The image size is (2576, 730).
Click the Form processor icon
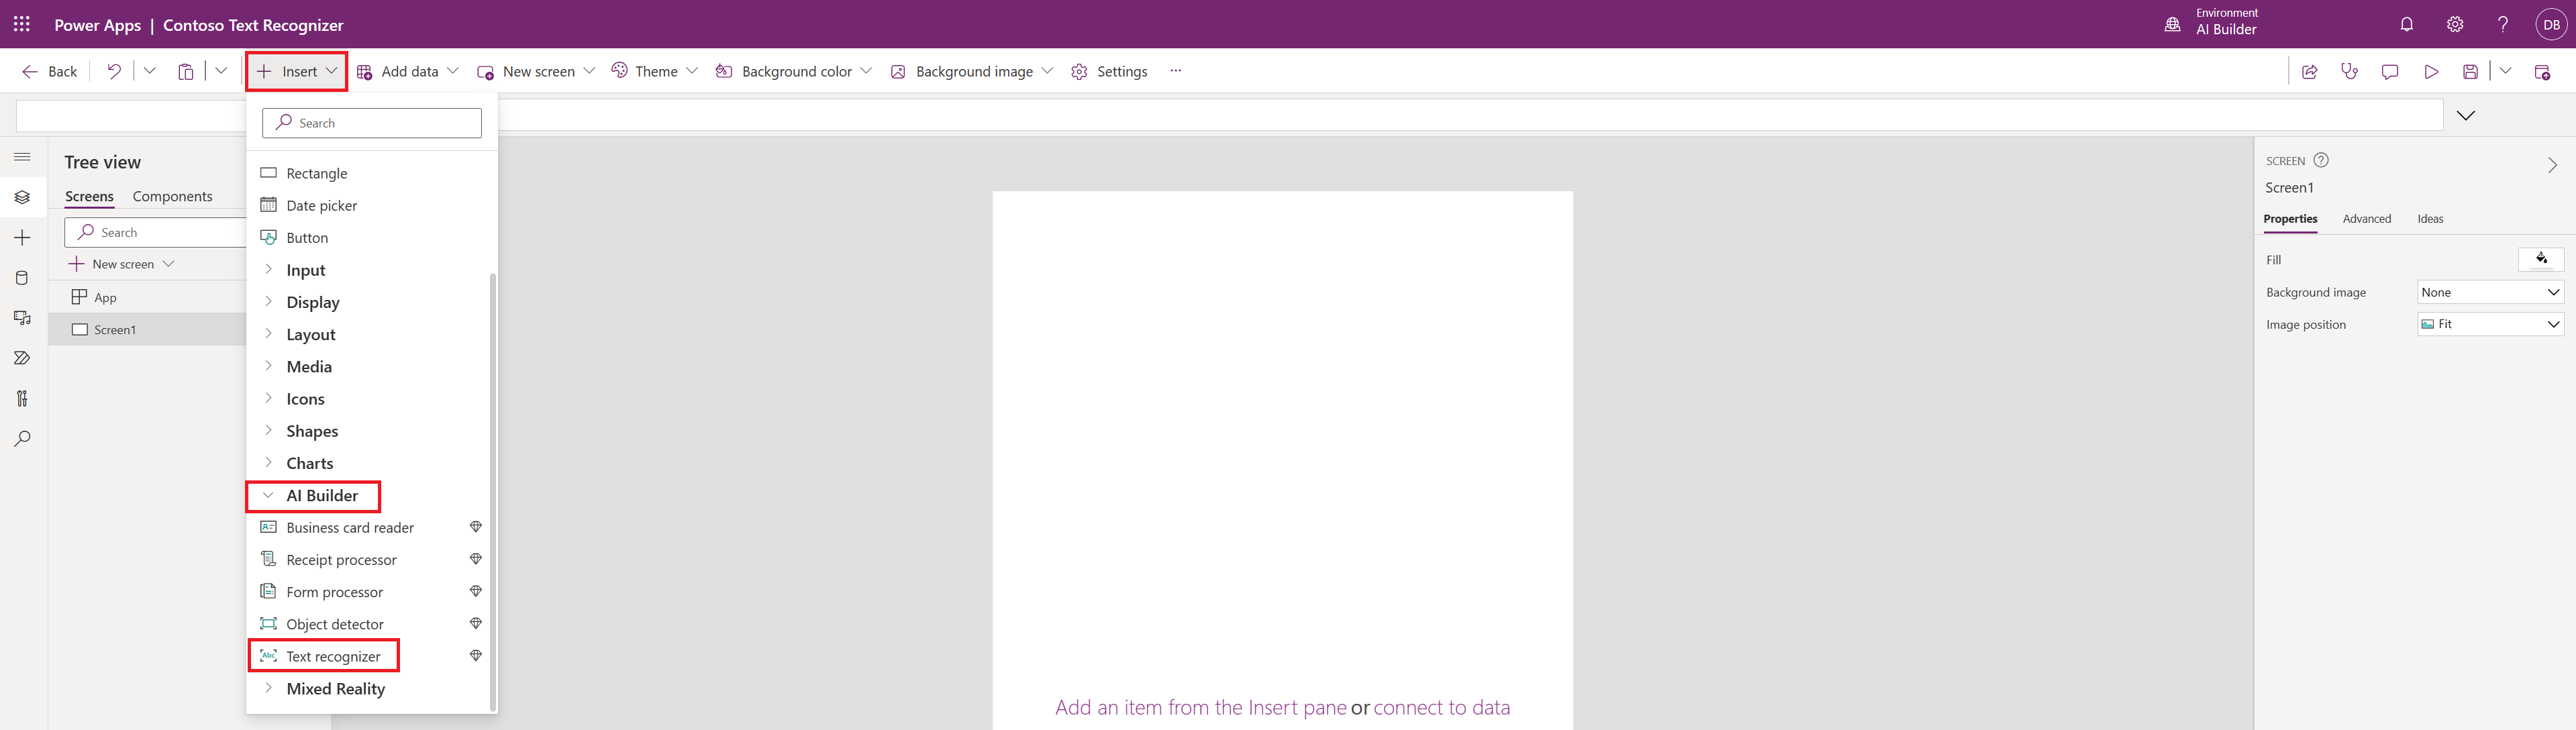pyautogui.click(x=266, y=592)
